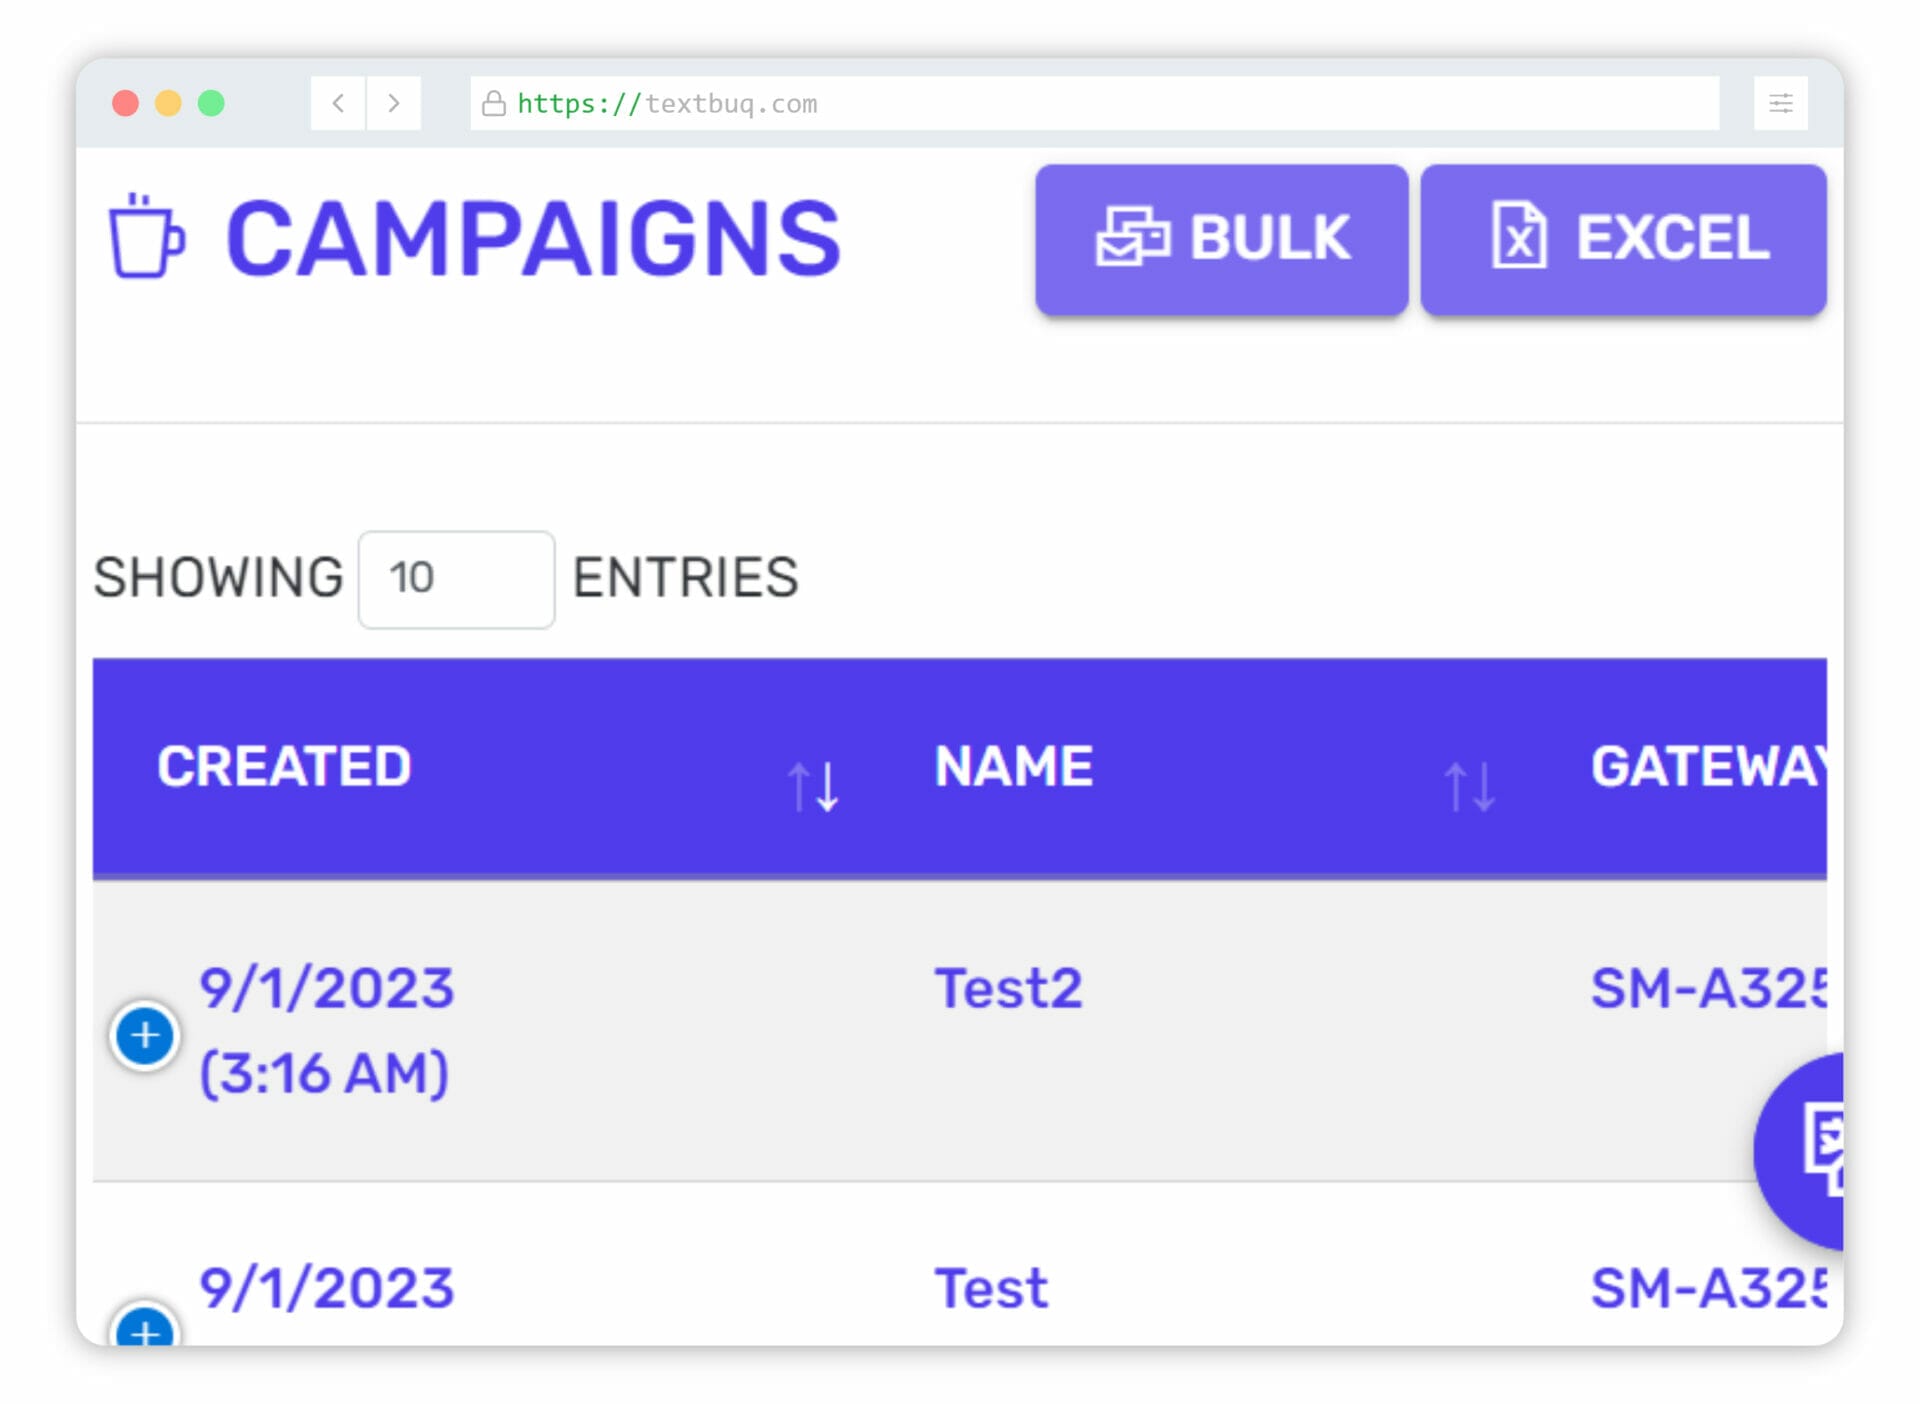Sort by the Created column arrows
This screenshot has width=1920, height=1404.
click(x=812, y=786)
